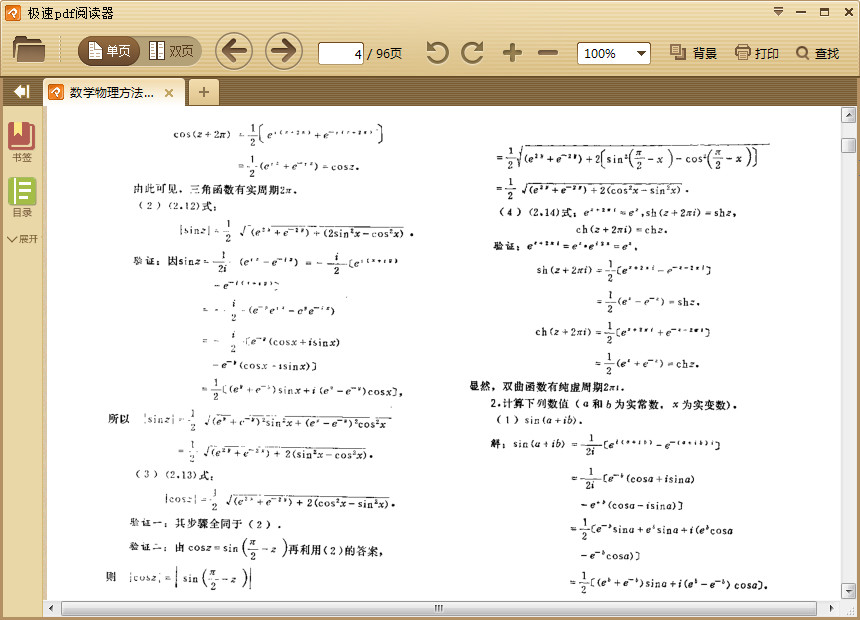Rotate the page clockwise

(x=472, y=53)
